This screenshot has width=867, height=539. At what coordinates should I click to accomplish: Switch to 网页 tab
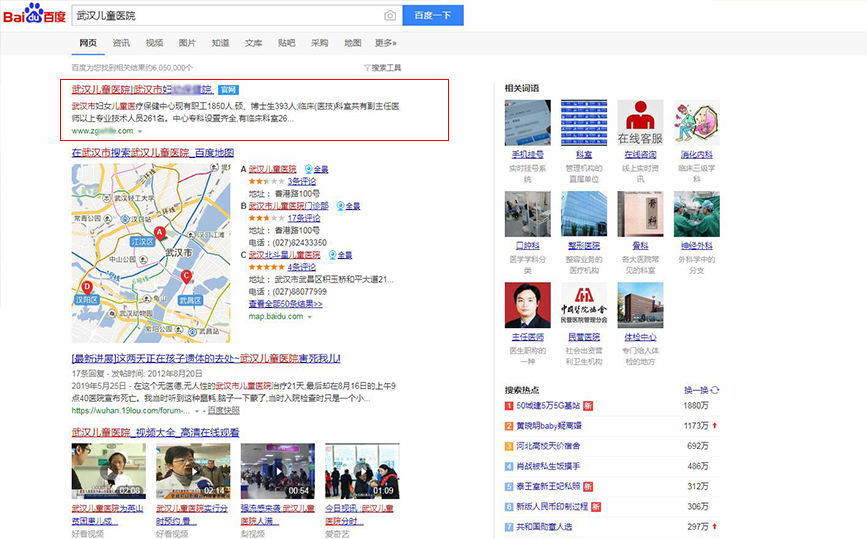[x=88, y=43]
